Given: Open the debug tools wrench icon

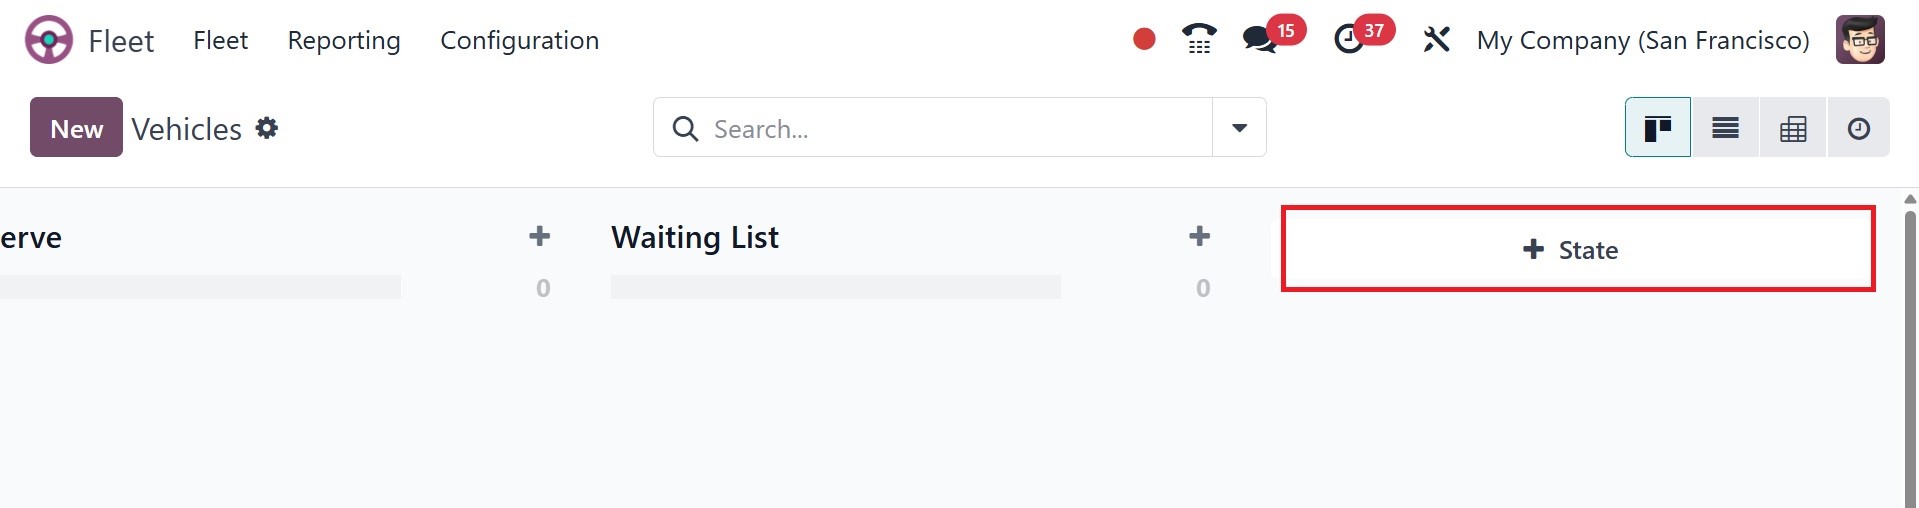Looking at the screenshot, I should point(1436,40).
